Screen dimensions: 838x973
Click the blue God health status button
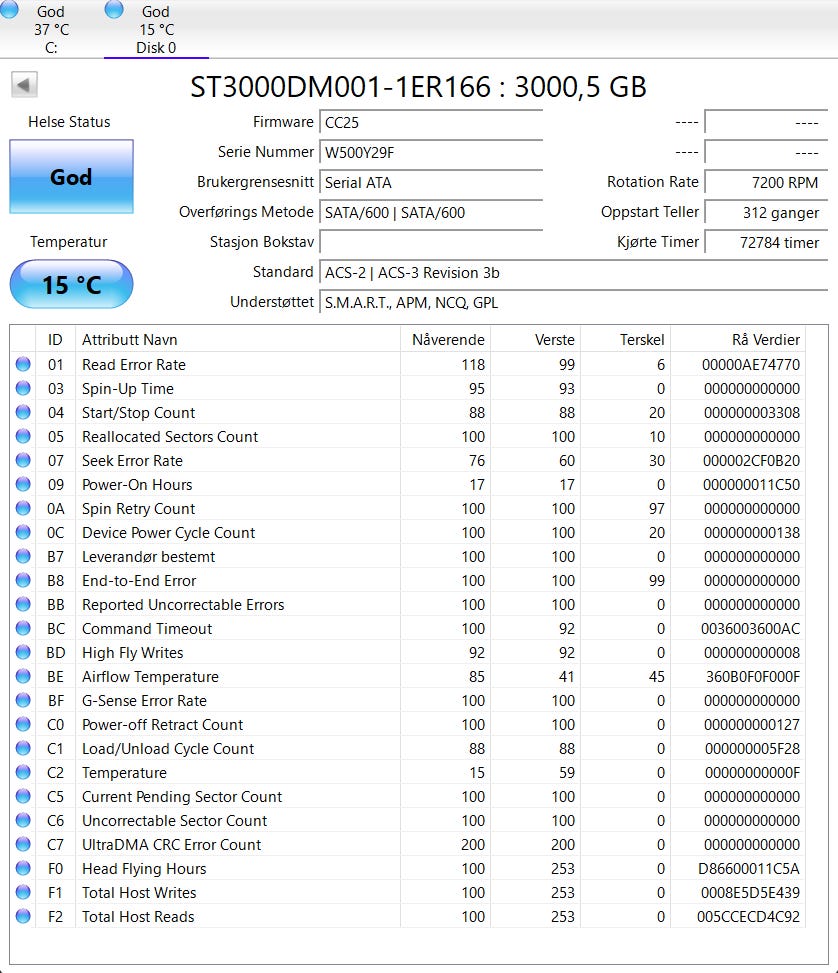click(x=71, y=177)
